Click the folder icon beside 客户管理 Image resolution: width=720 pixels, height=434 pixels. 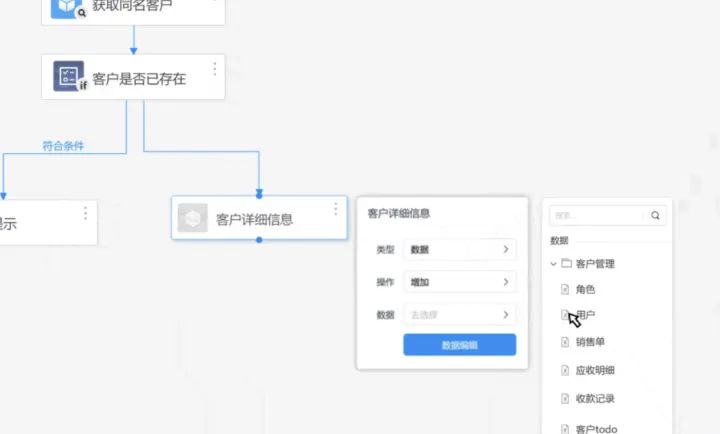[x=566, y=264]
